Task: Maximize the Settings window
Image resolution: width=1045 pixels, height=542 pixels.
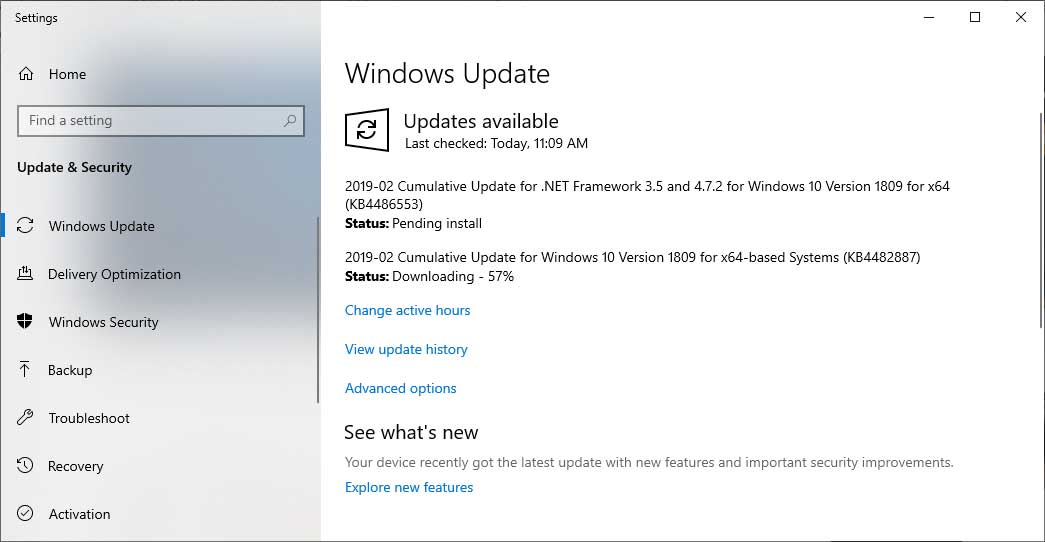Action: [x=975, y=17]
